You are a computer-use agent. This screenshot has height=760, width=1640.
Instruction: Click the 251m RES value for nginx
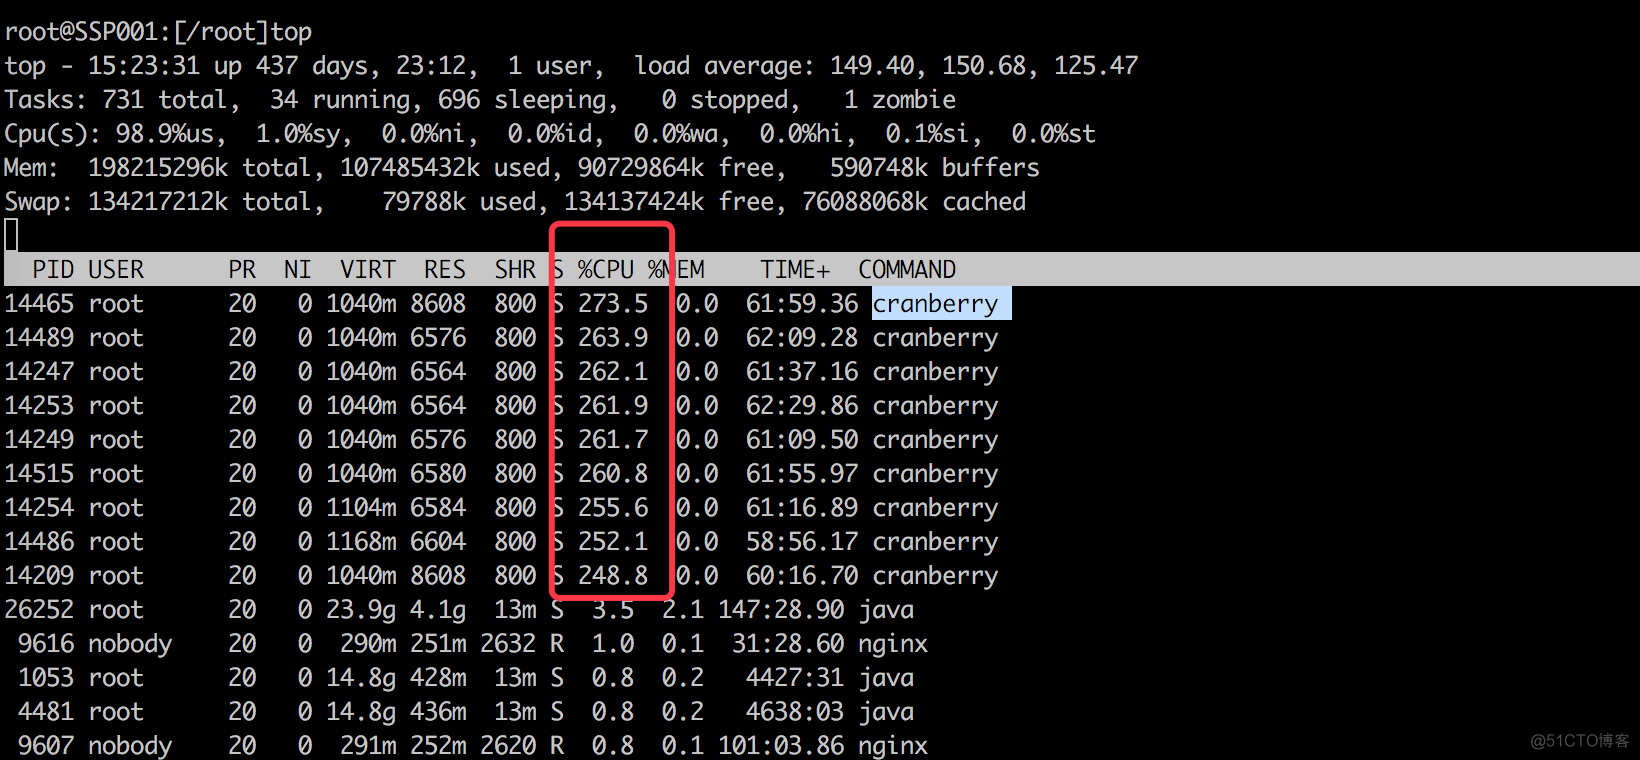click(438, 644)
